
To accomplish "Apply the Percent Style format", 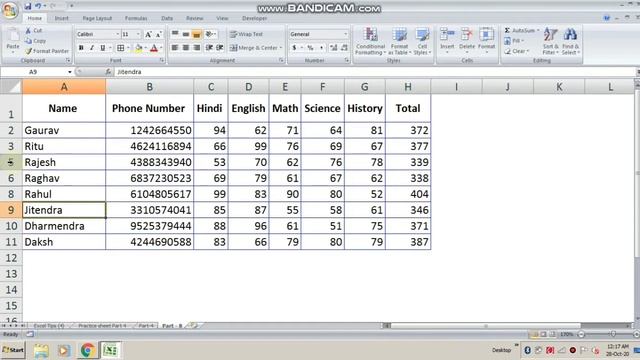I will (310, 48).
